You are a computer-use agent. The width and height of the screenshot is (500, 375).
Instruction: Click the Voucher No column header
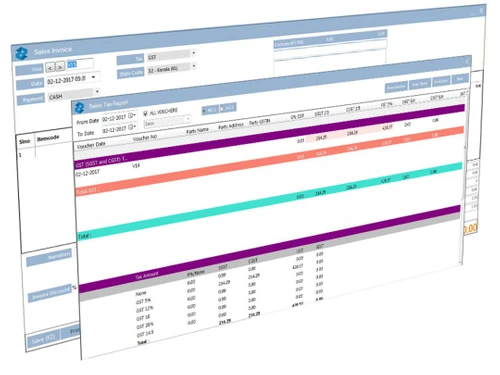[145, 137]
